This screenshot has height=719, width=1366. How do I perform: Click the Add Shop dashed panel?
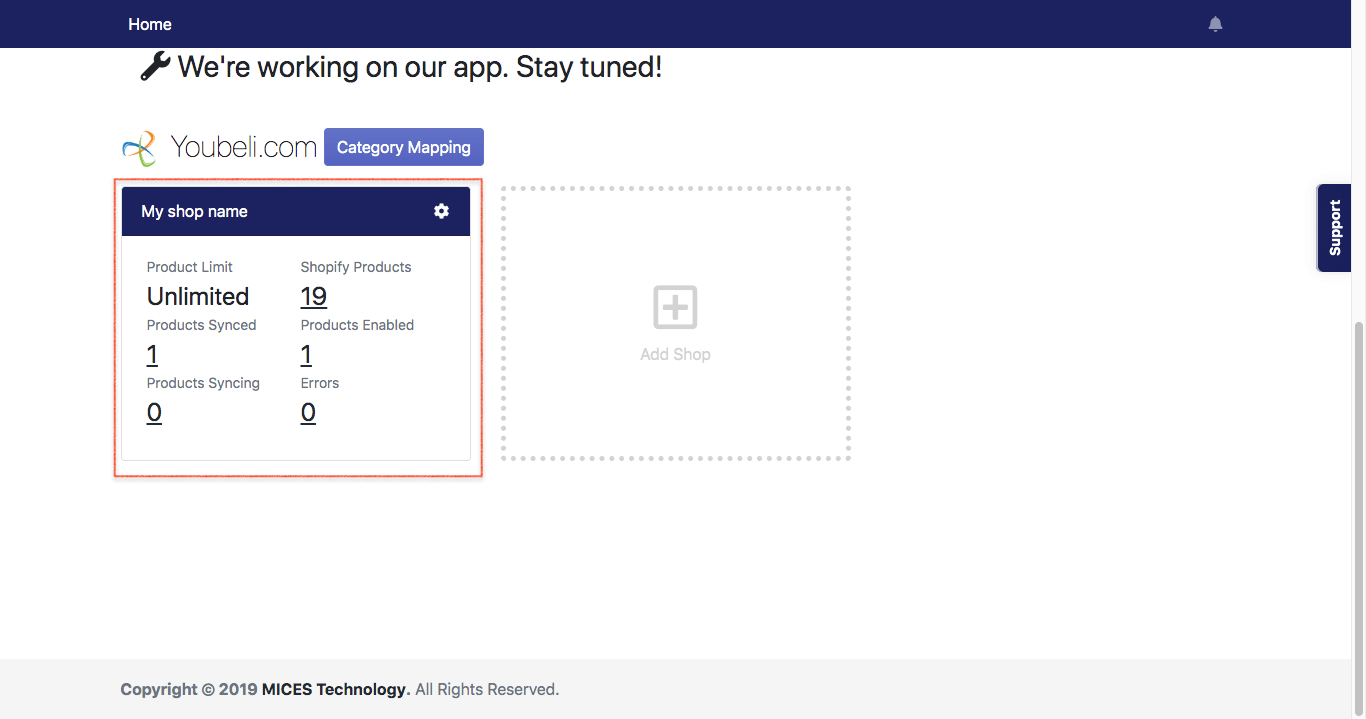point(675,322)
